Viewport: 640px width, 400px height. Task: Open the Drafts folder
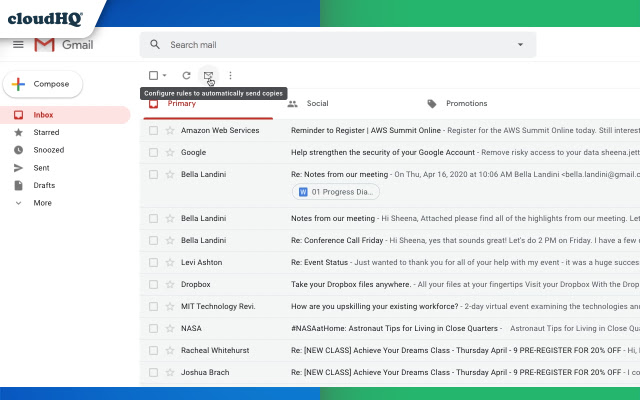click(x=44, y=185)
